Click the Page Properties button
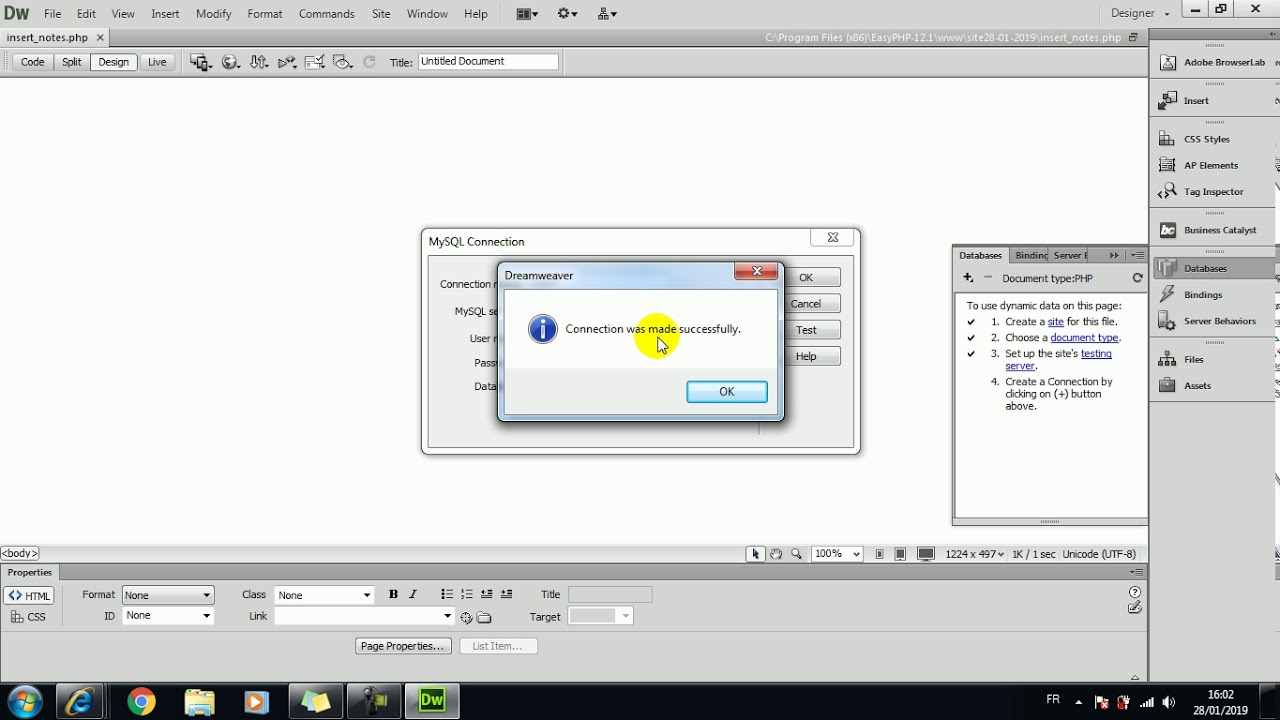 point(402,646)
